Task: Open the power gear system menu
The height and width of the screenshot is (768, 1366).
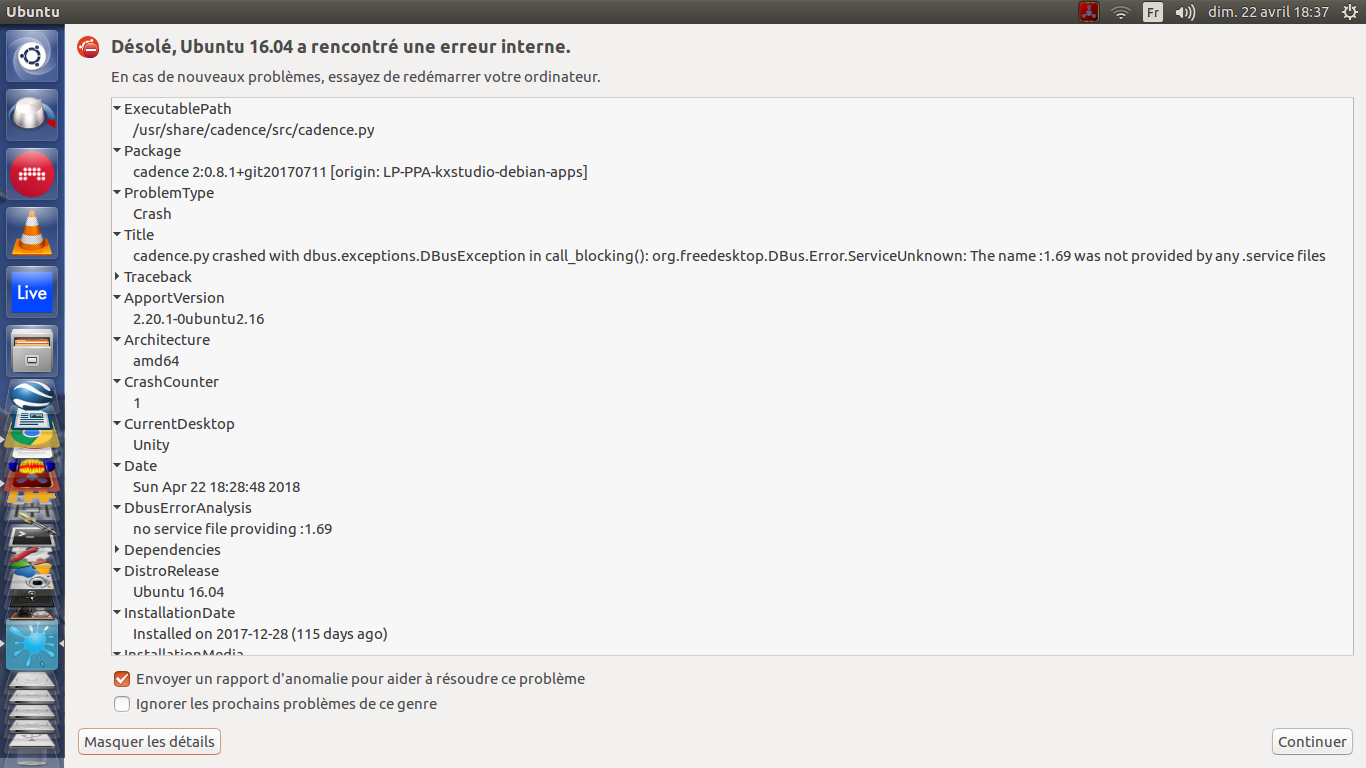Action: pos(1349,12)
